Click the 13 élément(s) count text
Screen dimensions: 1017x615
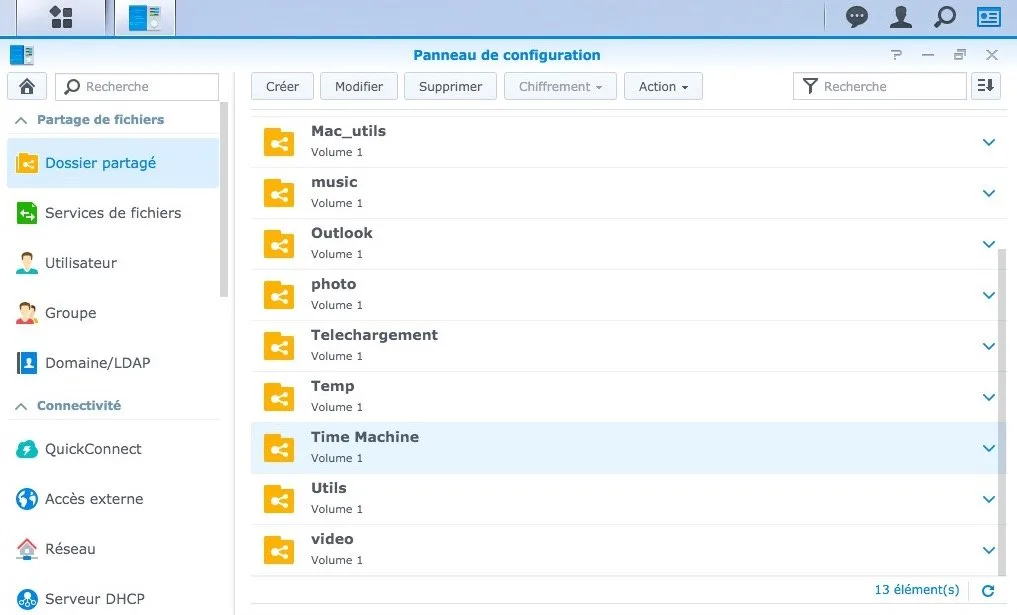click(916, 590)
